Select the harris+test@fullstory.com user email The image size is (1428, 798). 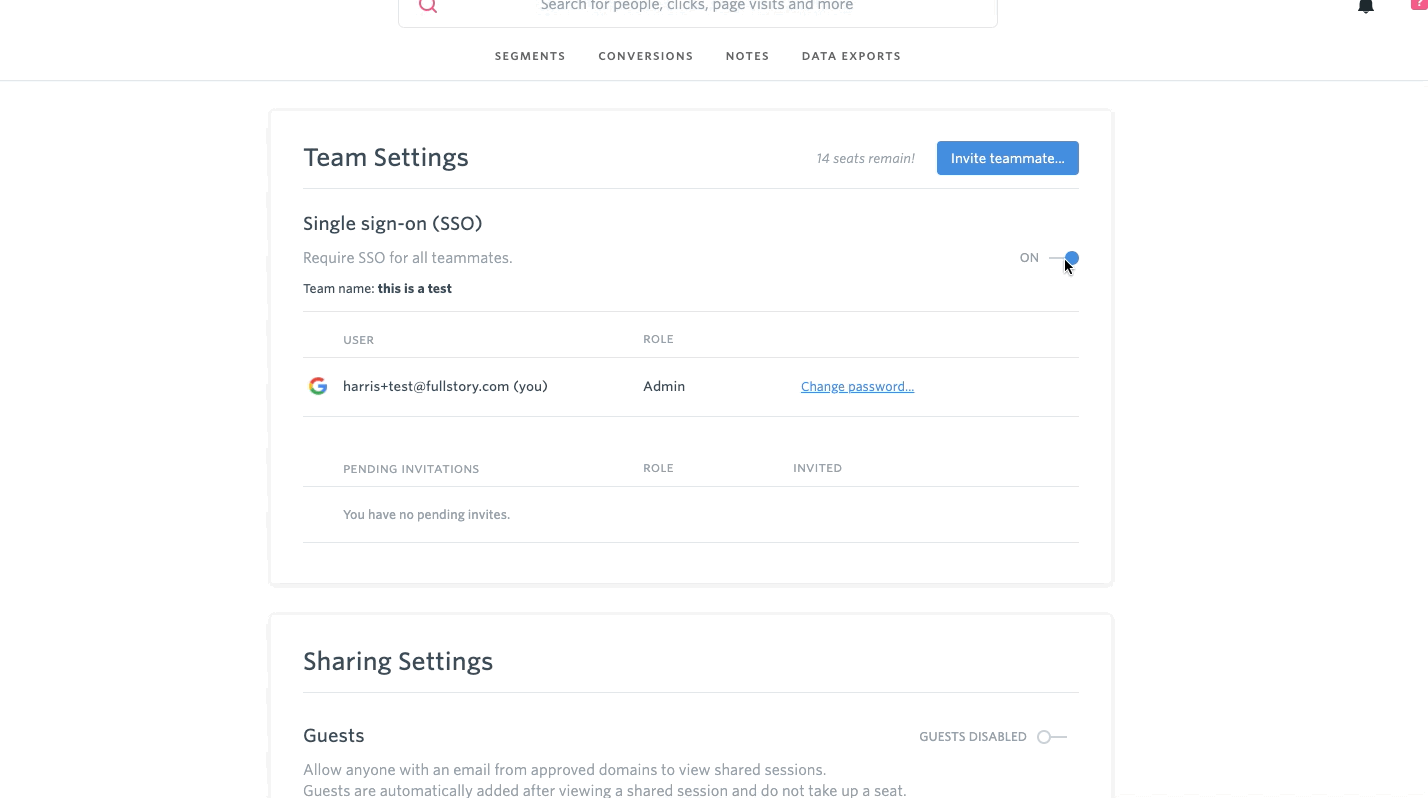coord(445,386)
